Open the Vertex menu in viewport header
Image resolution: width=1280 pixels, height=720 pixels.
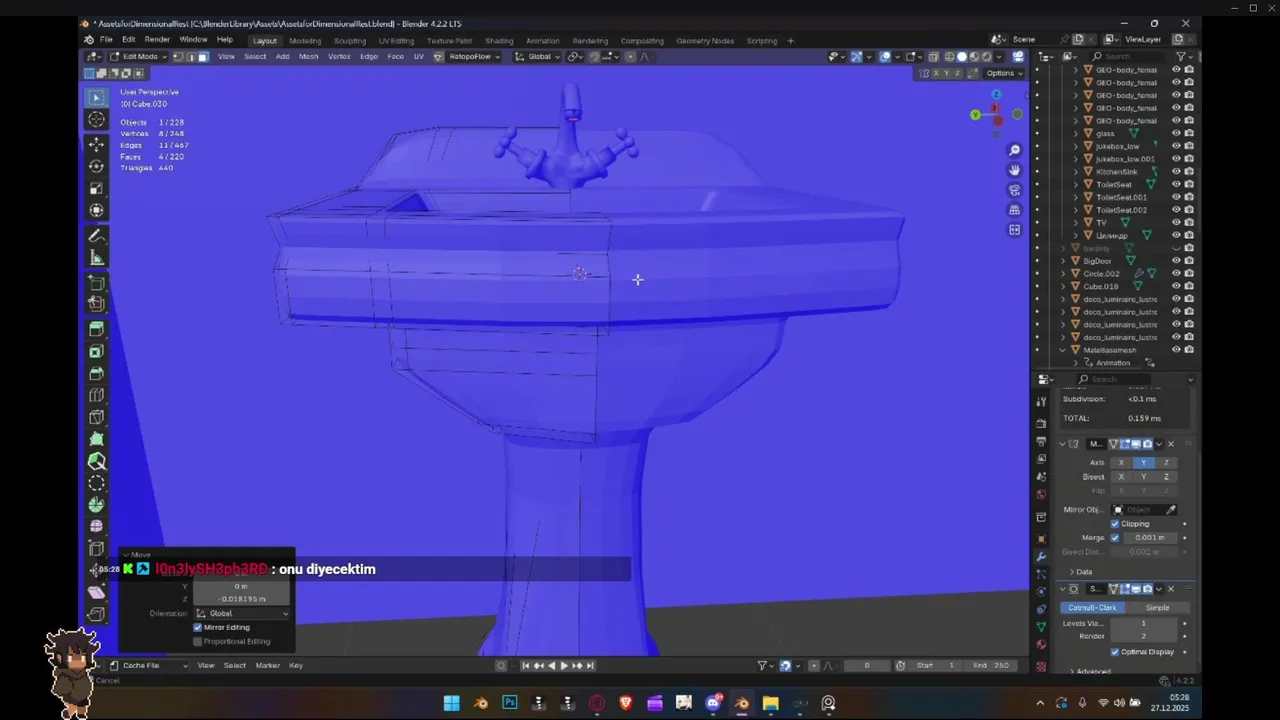tap(339, 57)
